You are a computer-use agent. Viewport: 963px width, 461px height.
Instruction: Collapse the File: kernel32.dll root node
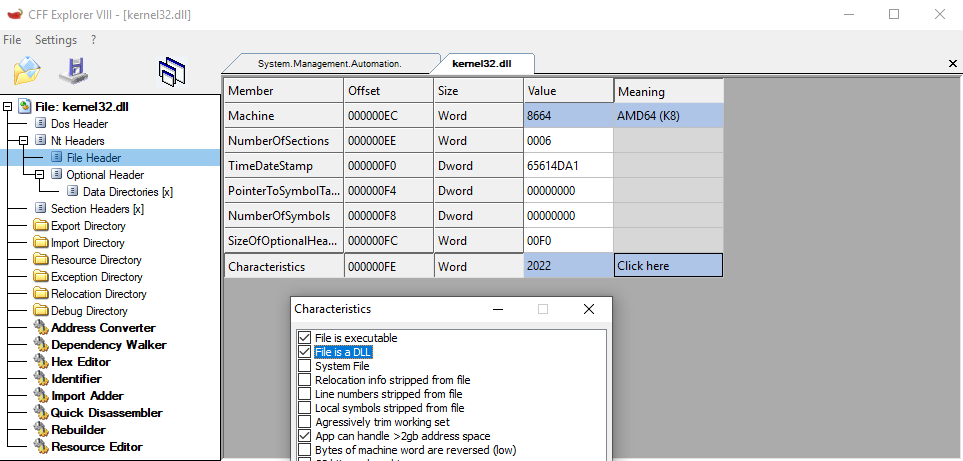pos(7,107)
